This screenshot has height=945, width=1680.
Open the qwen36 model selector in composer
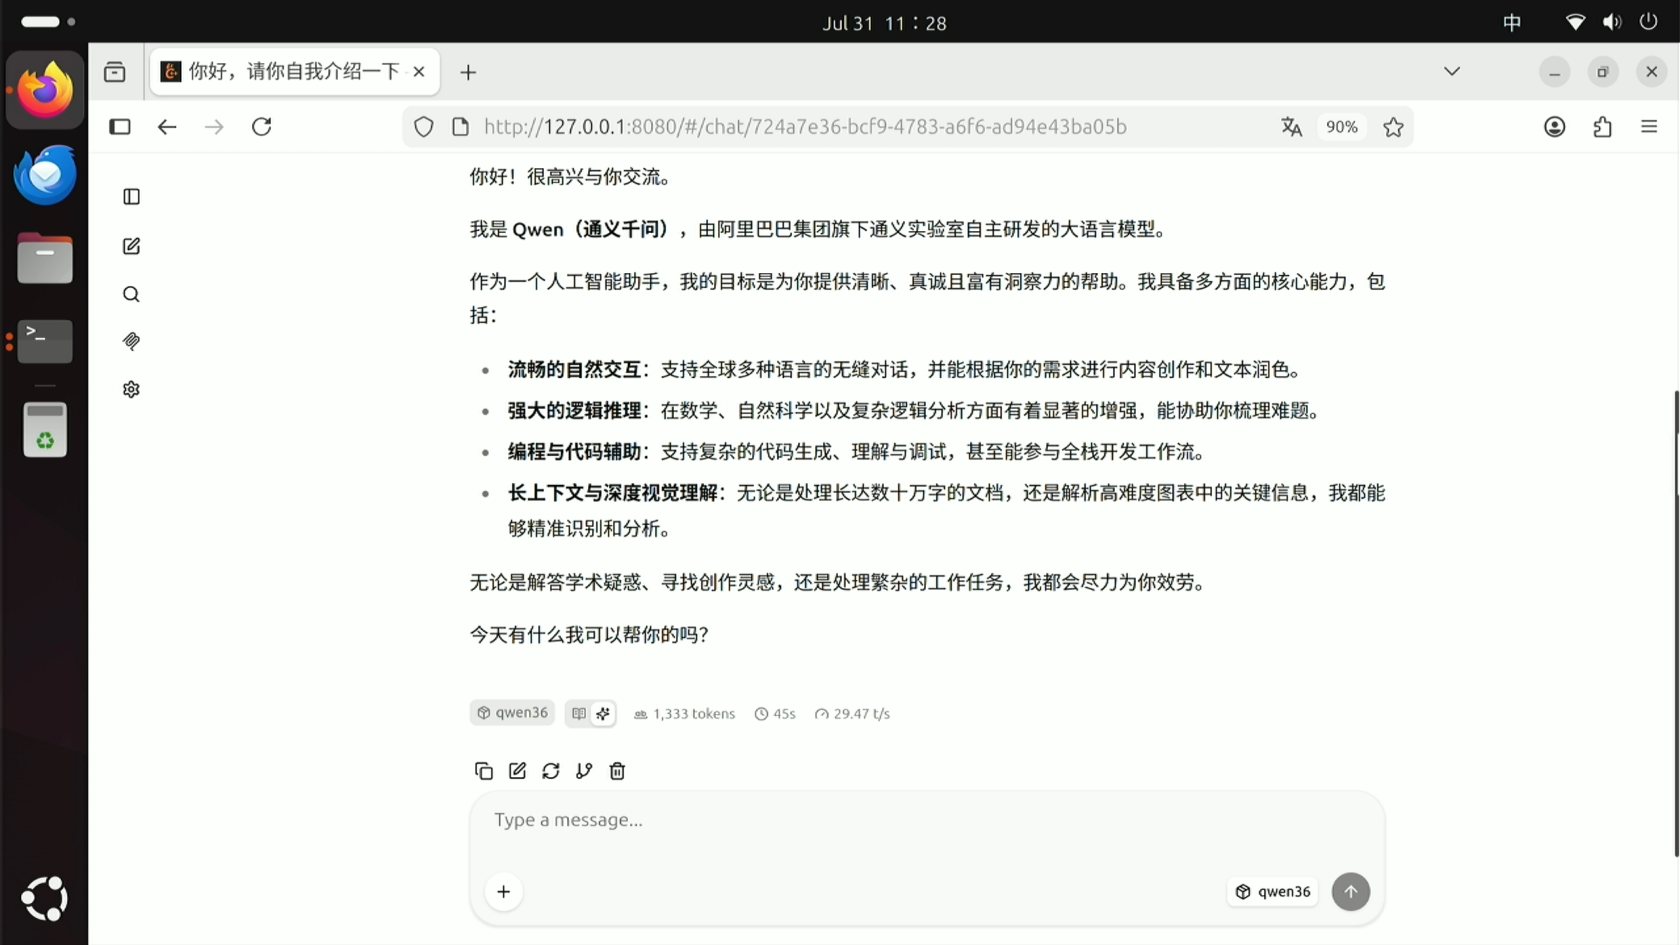(x=1273, y=892)
